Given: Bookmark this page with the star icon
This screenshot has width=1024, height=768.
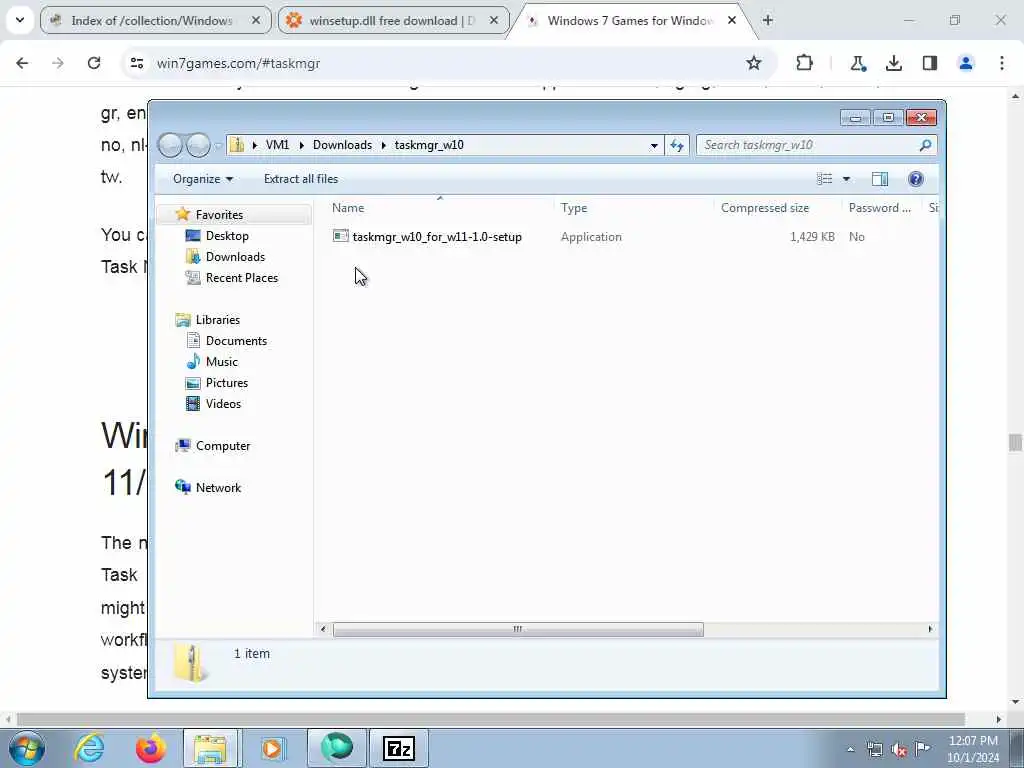Looking at the screenshot, I should click(754, 63).
